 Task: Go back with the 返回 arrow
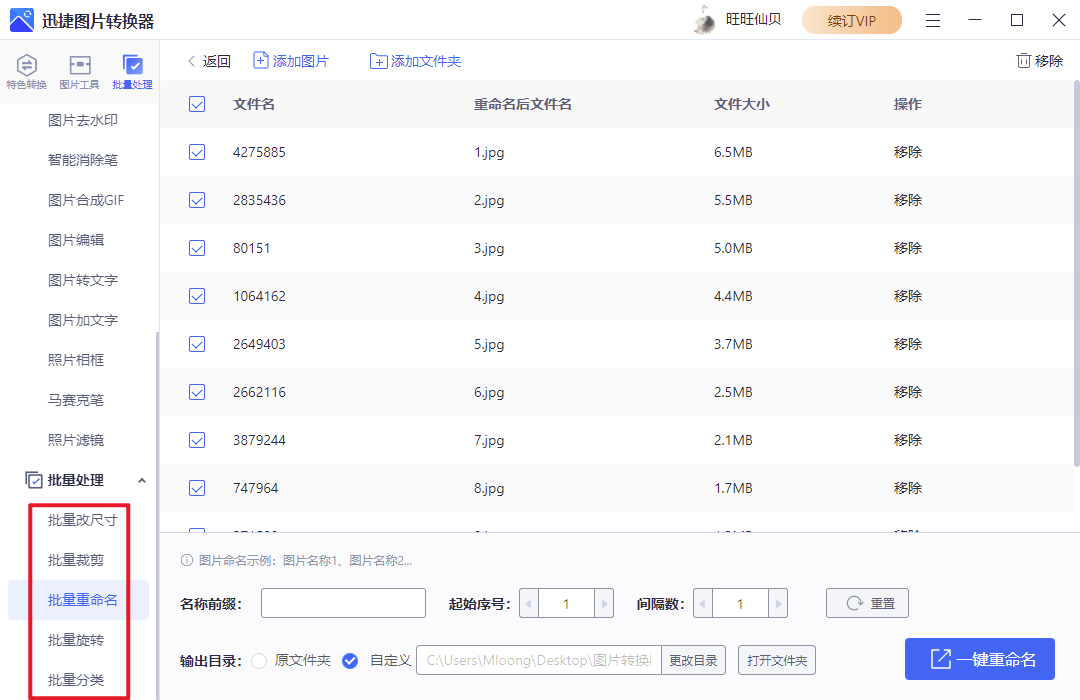click(x=191, y=61)
